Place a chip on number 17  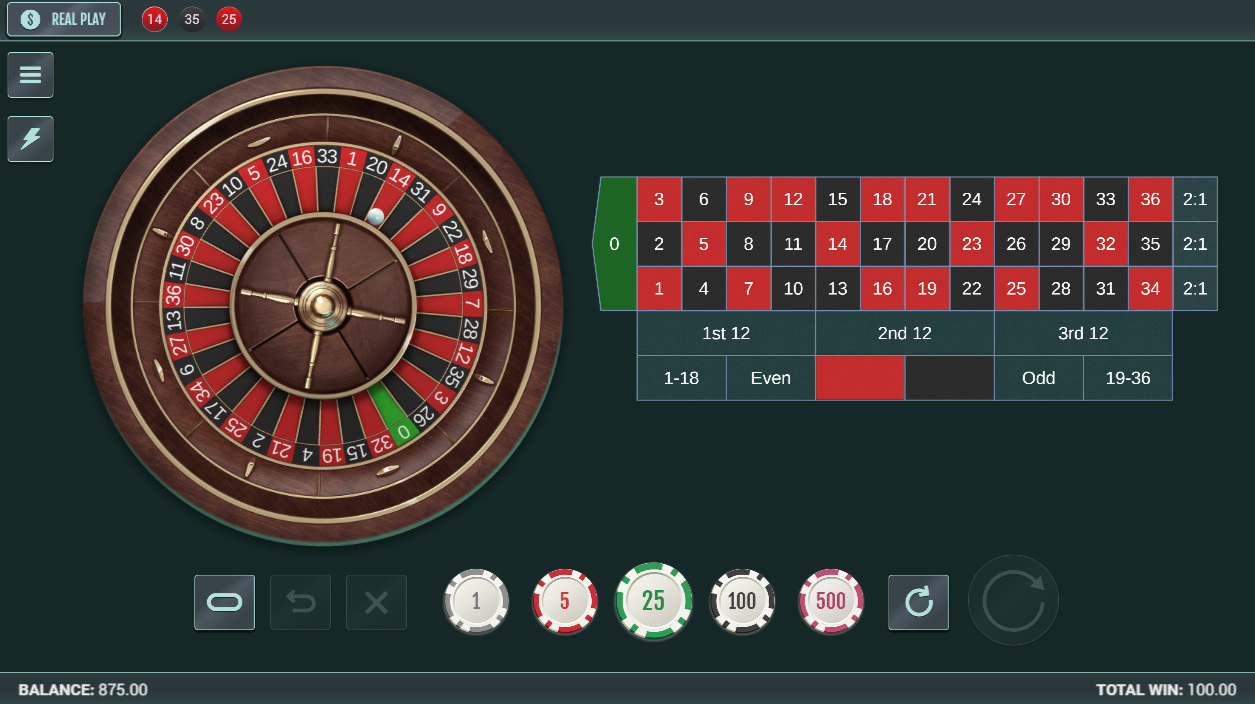[x=882, y=244]
